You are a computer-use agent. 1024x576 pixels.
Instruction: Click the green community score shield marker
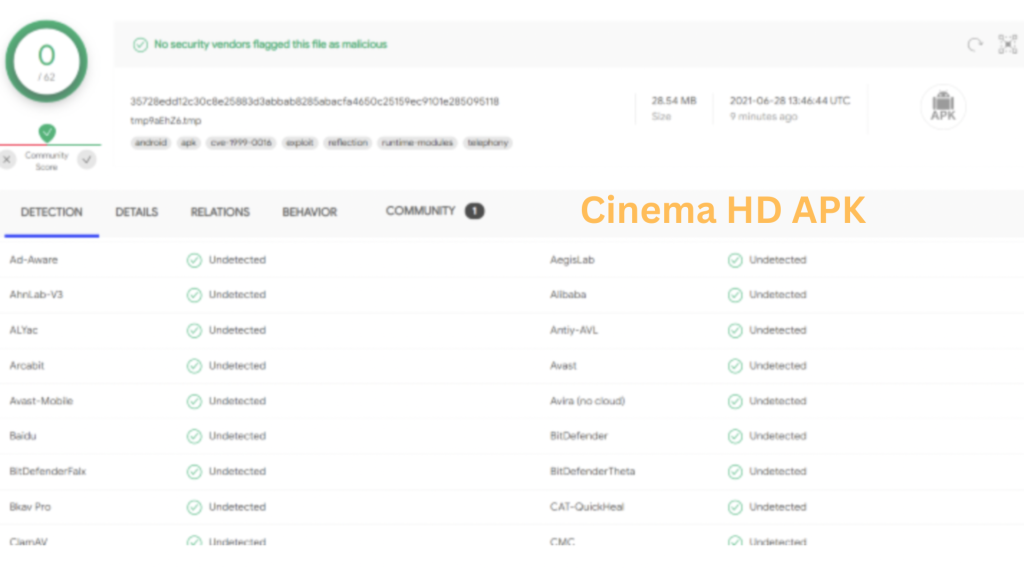click(47, 133)
